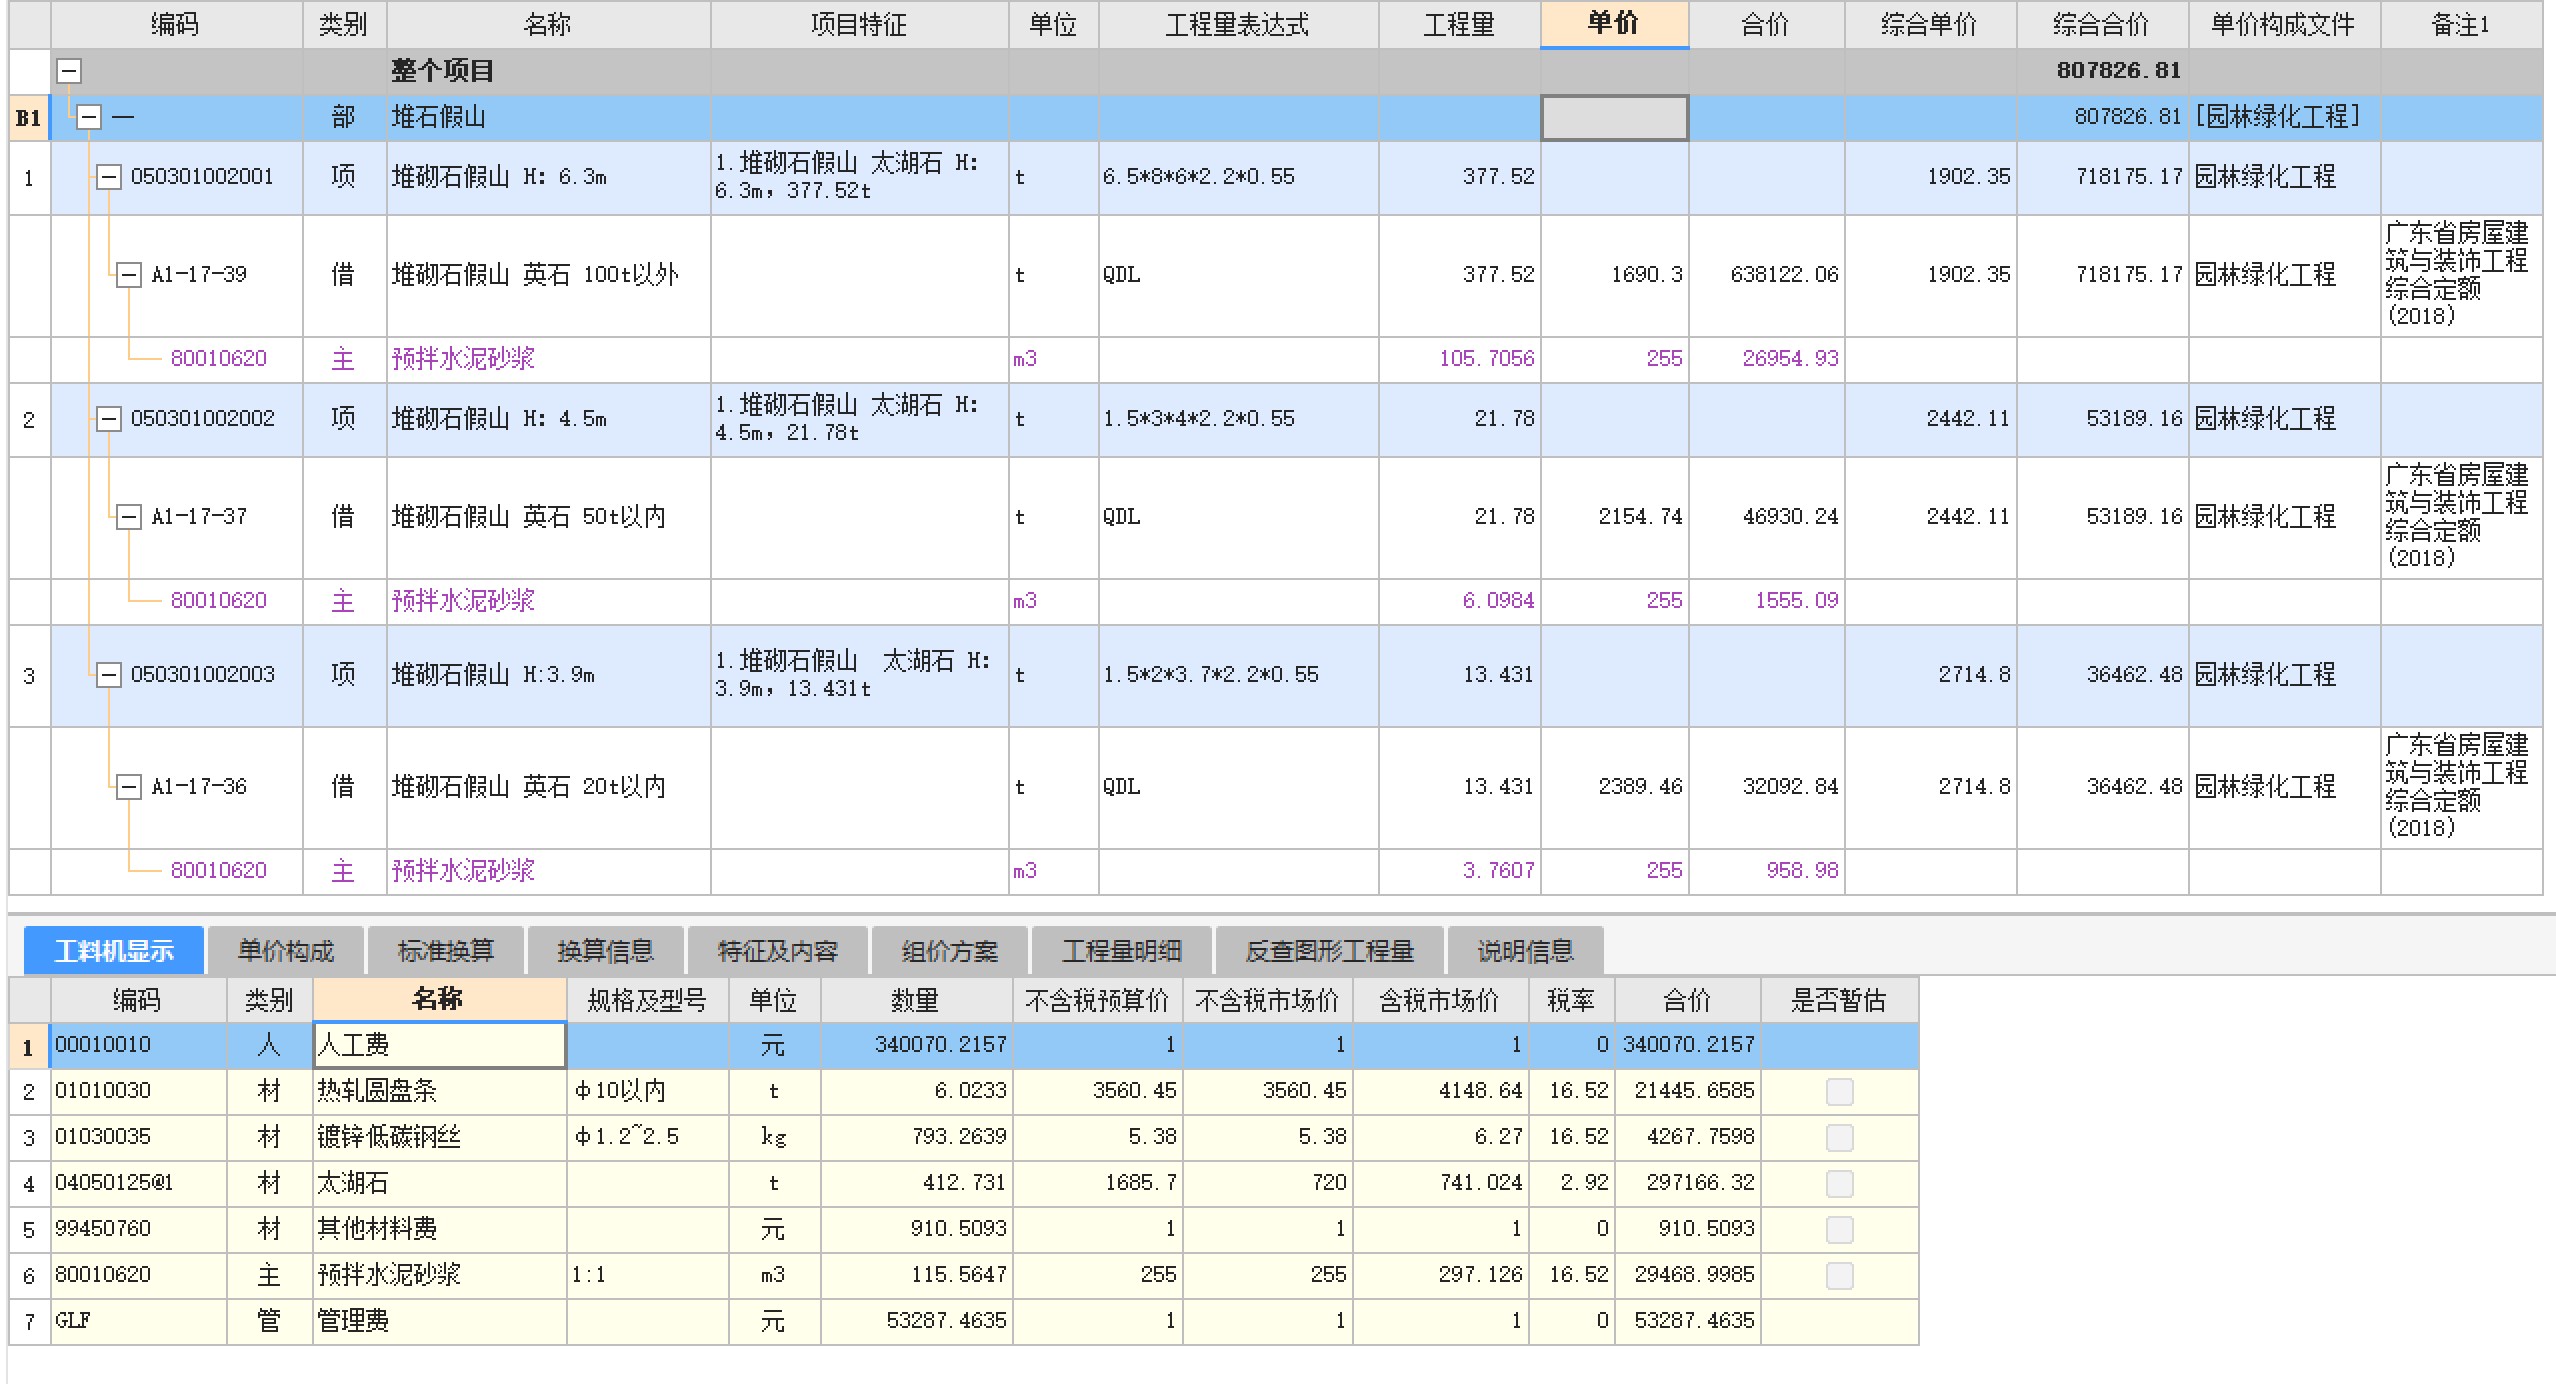
Task: Open the 工程量明细 tab
Action: tap(1122, 951)
